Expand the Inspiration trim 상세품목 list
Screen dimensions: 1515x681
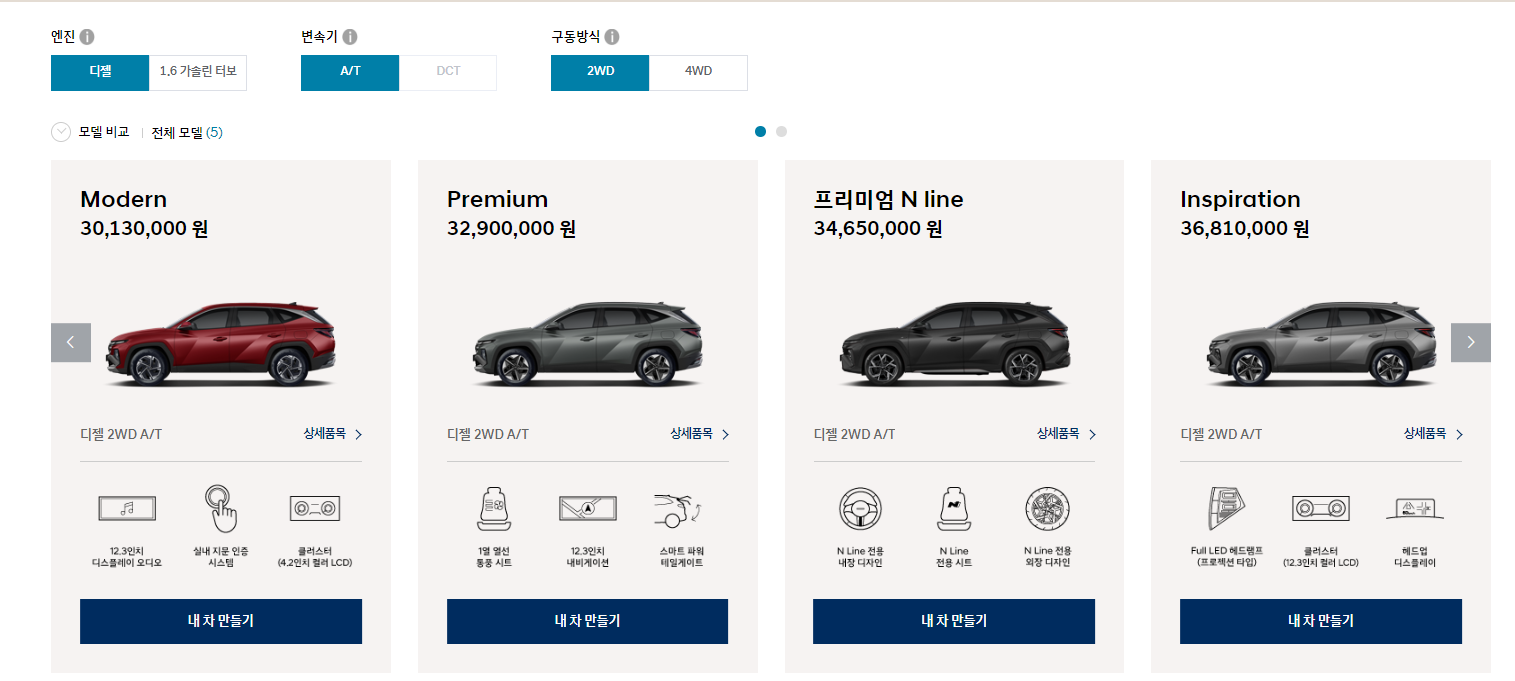[x=1430, y=434]
